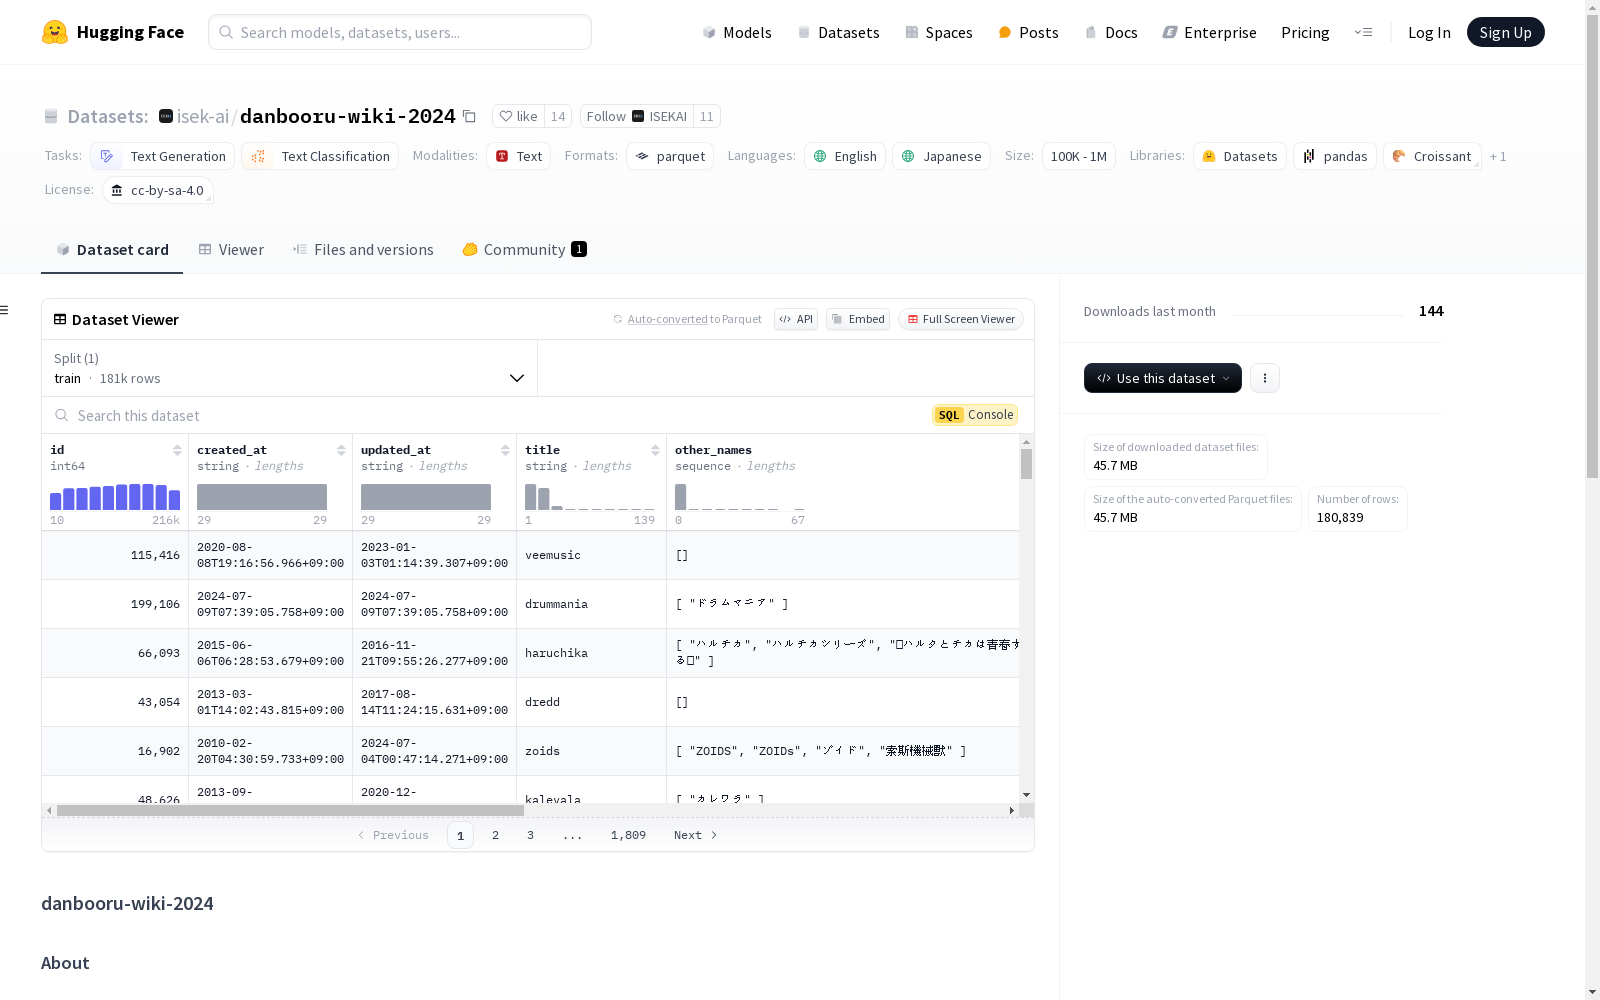The height and width of the screenshot is (1000, 1600).
Task: Filter by the English language tag
Action: coord(845,156)
